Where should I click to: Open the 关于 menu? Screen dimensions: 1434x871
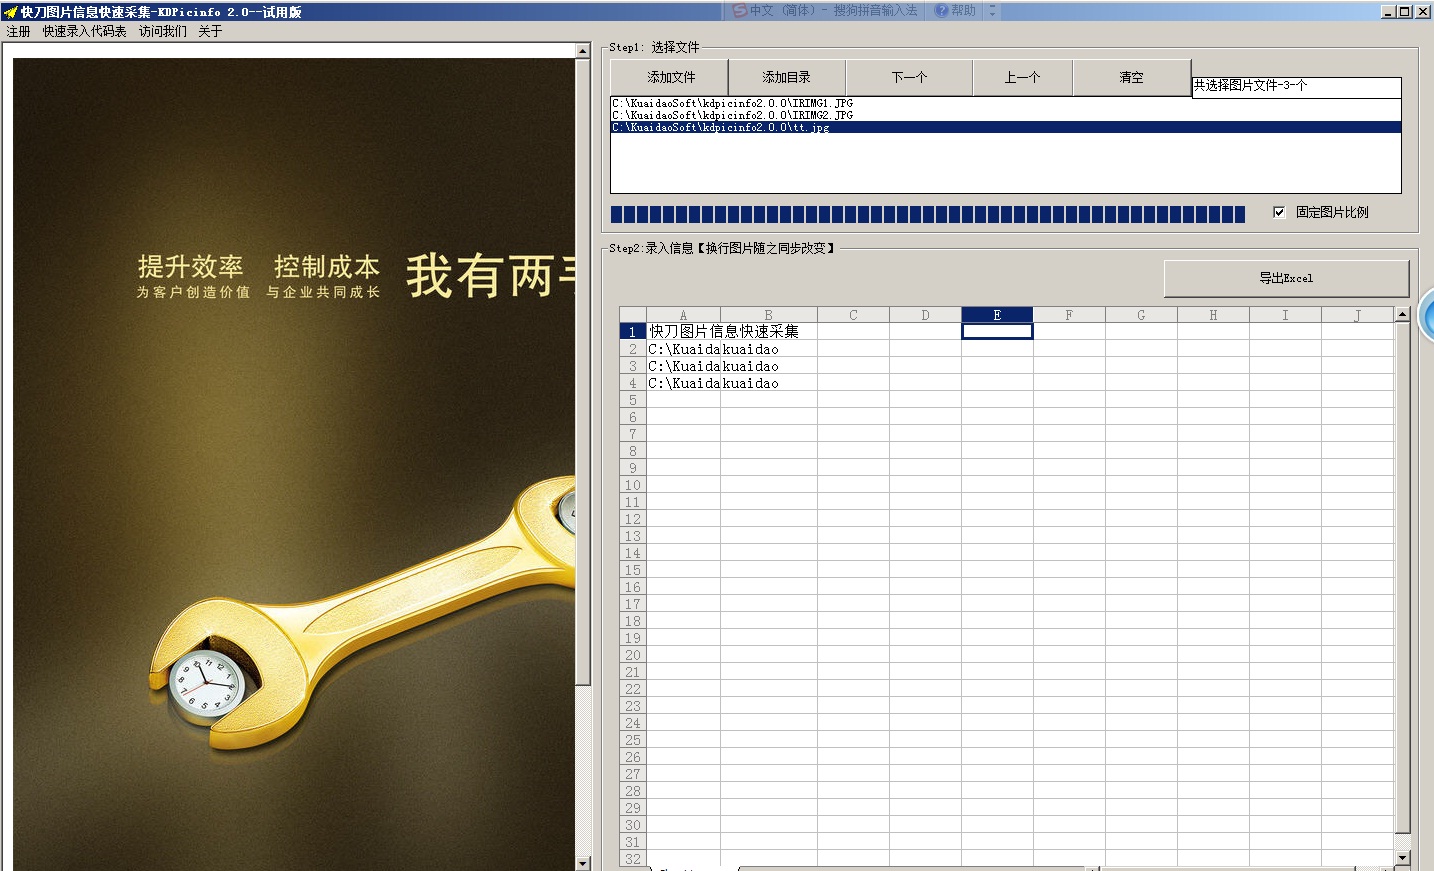pyautogui.click(x=210, y=31)
